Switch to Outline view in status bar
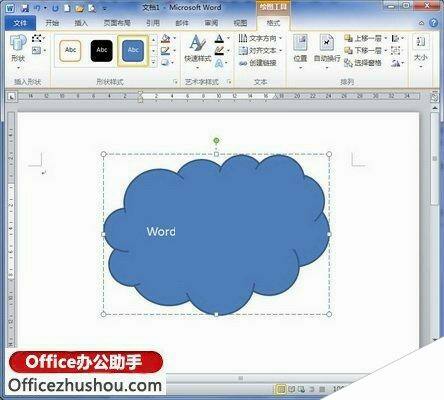 pos(312,389)
